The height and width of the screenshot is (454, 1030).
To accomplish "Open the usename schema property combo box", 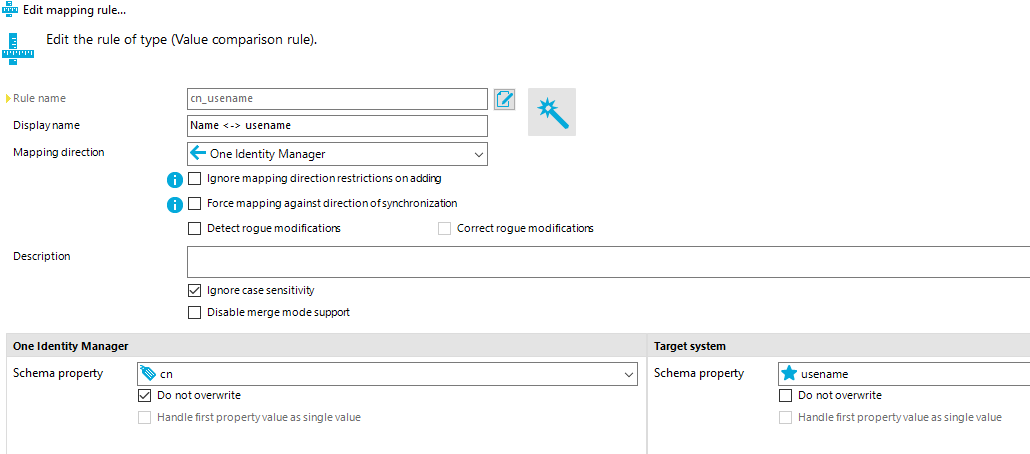I will pyautogui.click(x=904, y=374).
